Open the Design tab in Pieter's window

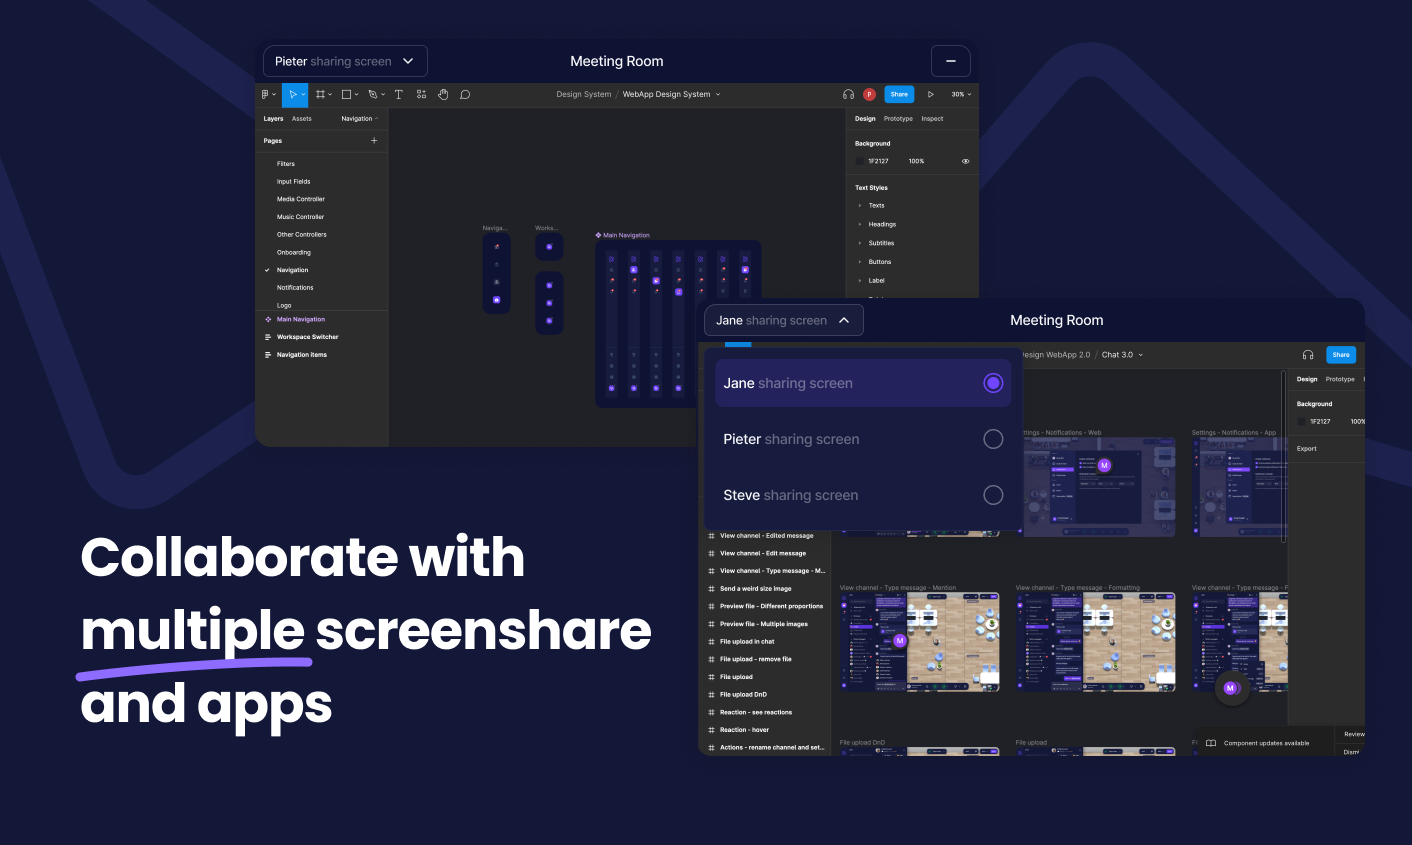pyautogui.click(x=865, y=119)
